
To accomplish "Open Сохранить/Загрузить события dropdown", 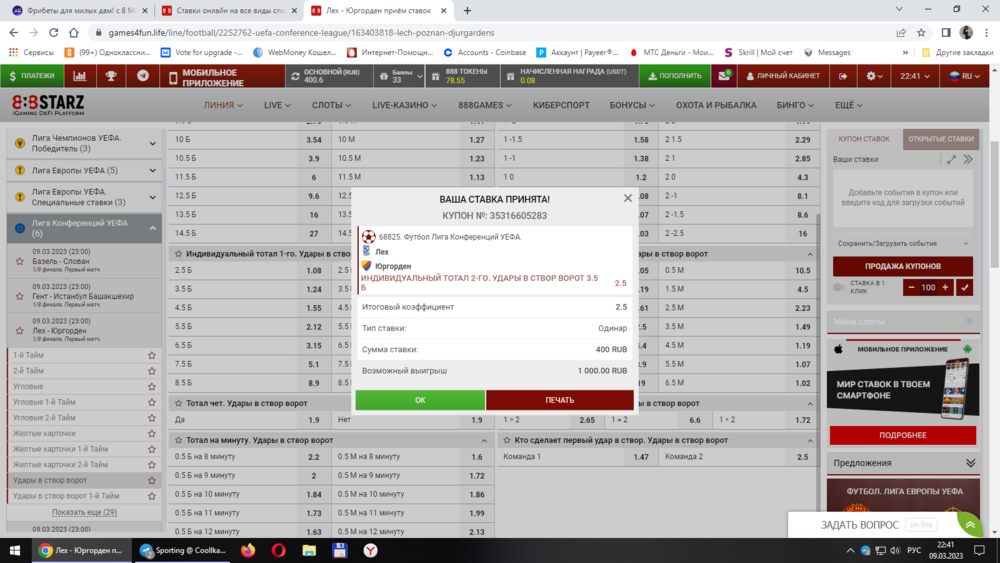I will point(902,244).
